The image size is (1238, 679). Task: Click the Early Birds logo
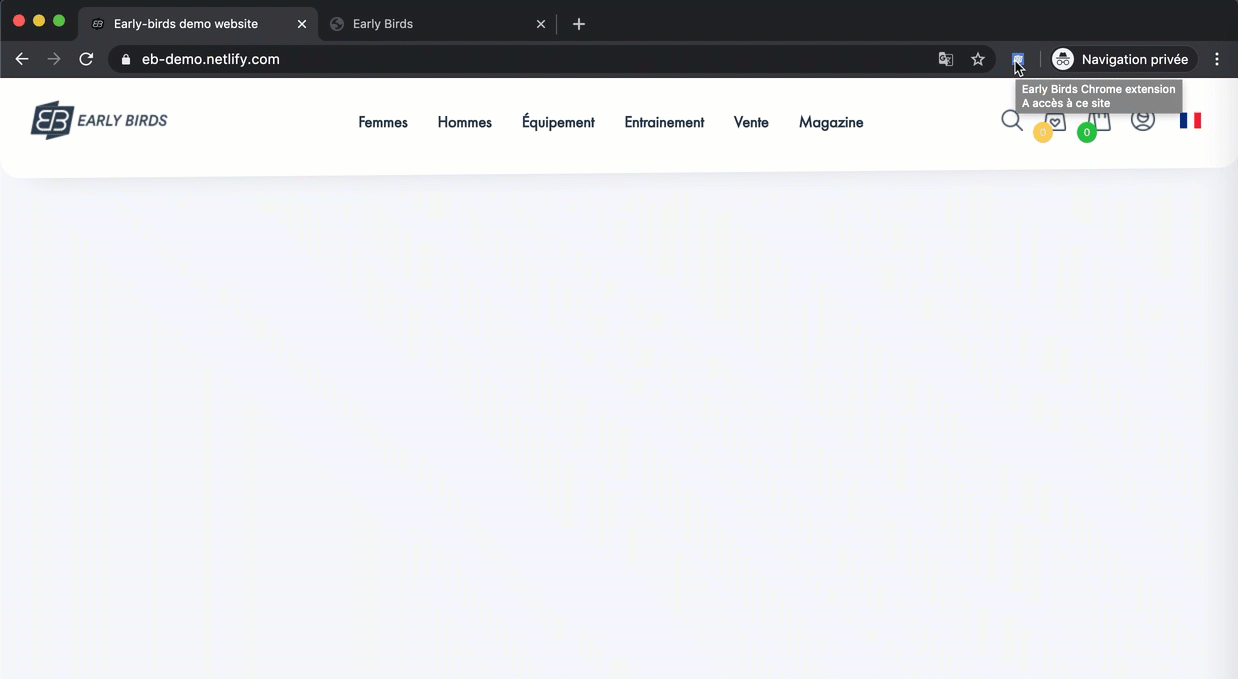click(99, 120)
